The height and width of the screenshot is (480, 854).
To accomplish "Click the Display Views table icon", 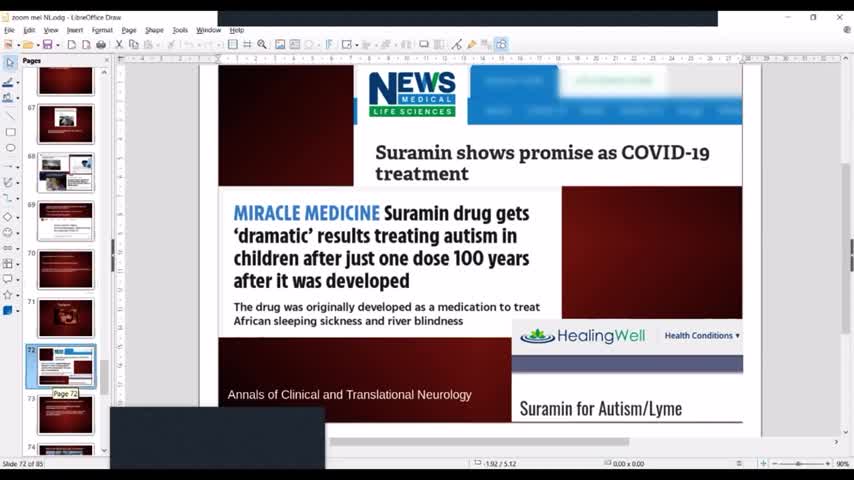I will tap(233, 45).
